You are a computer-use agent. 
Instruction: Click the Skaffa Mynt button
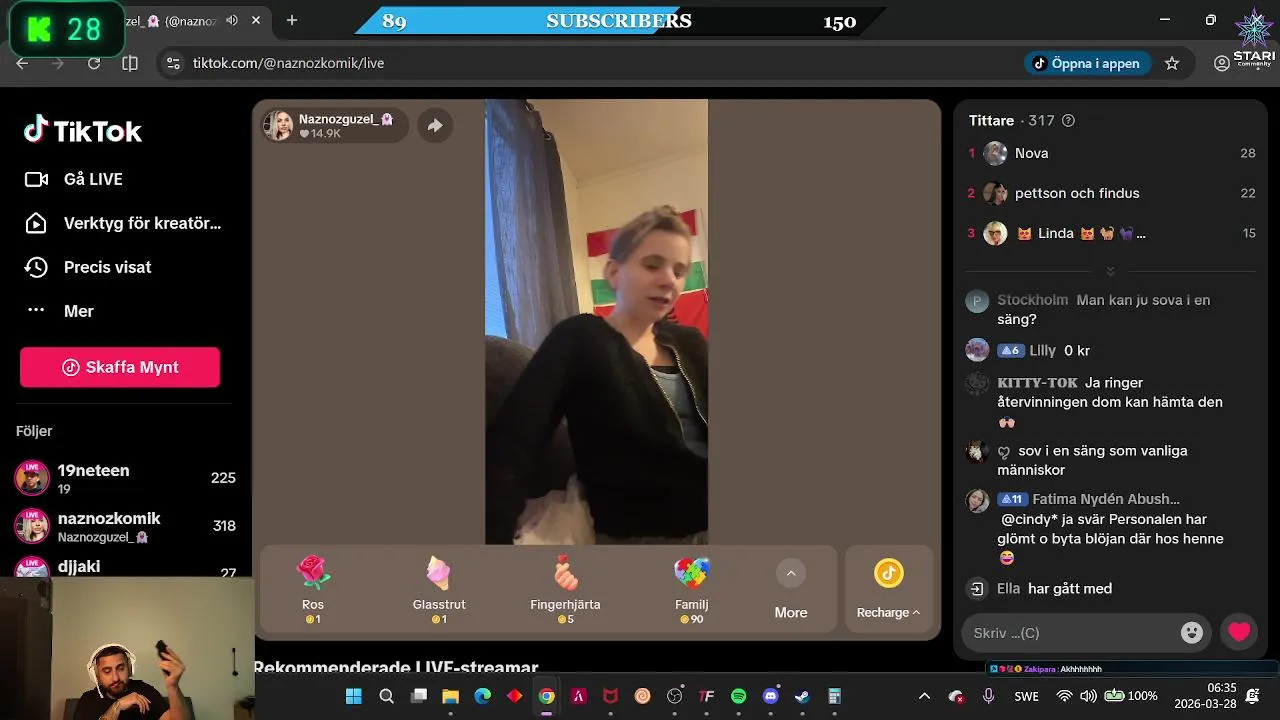click(120, 367)
